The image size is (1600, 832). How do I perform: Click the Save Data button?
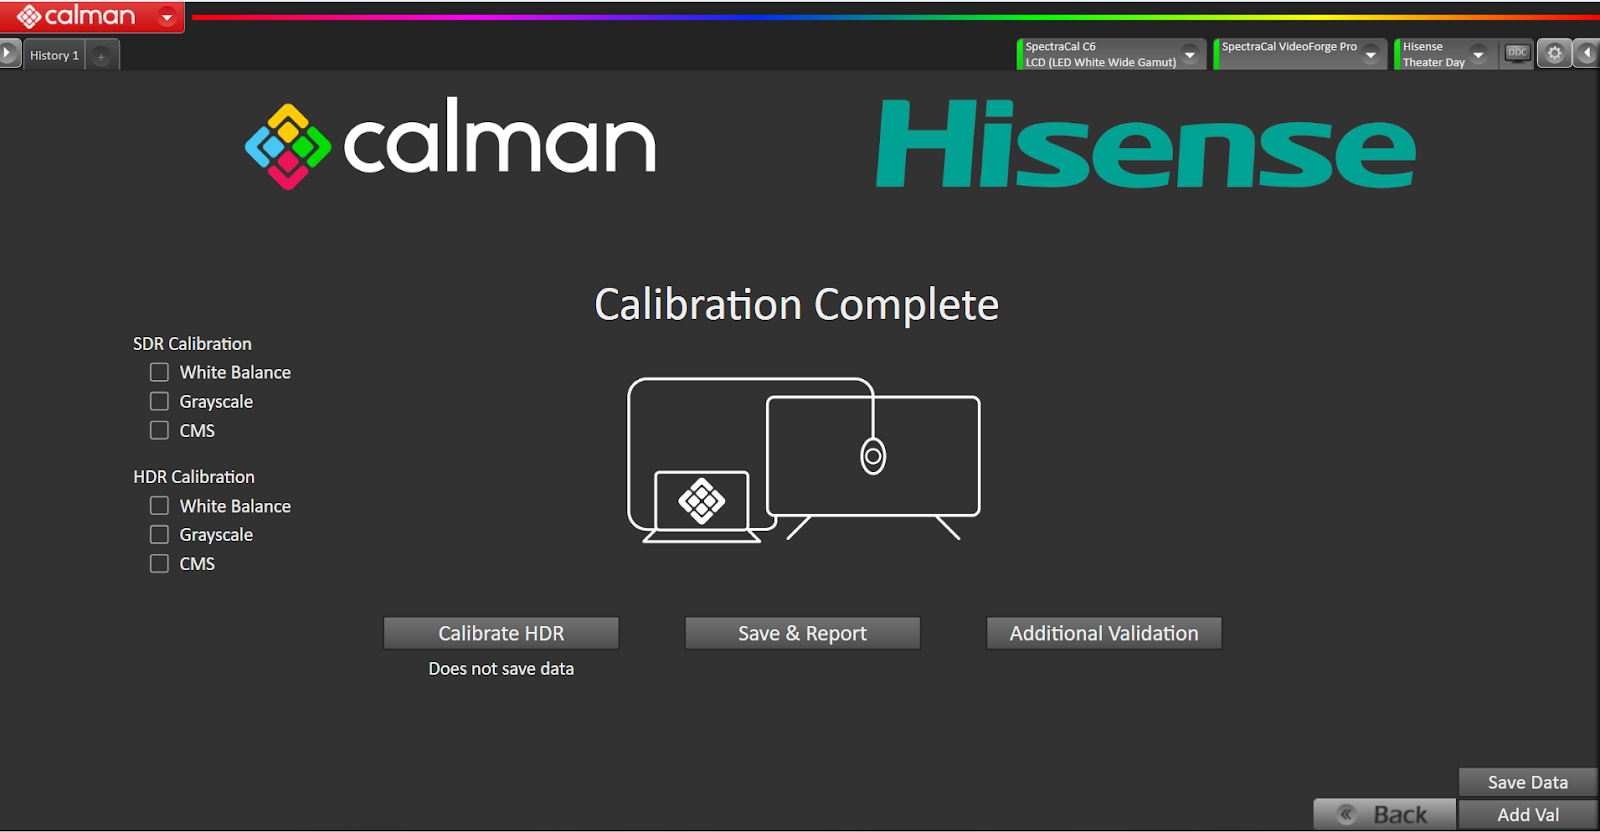pyautogui.click(x=1528, y=782)
